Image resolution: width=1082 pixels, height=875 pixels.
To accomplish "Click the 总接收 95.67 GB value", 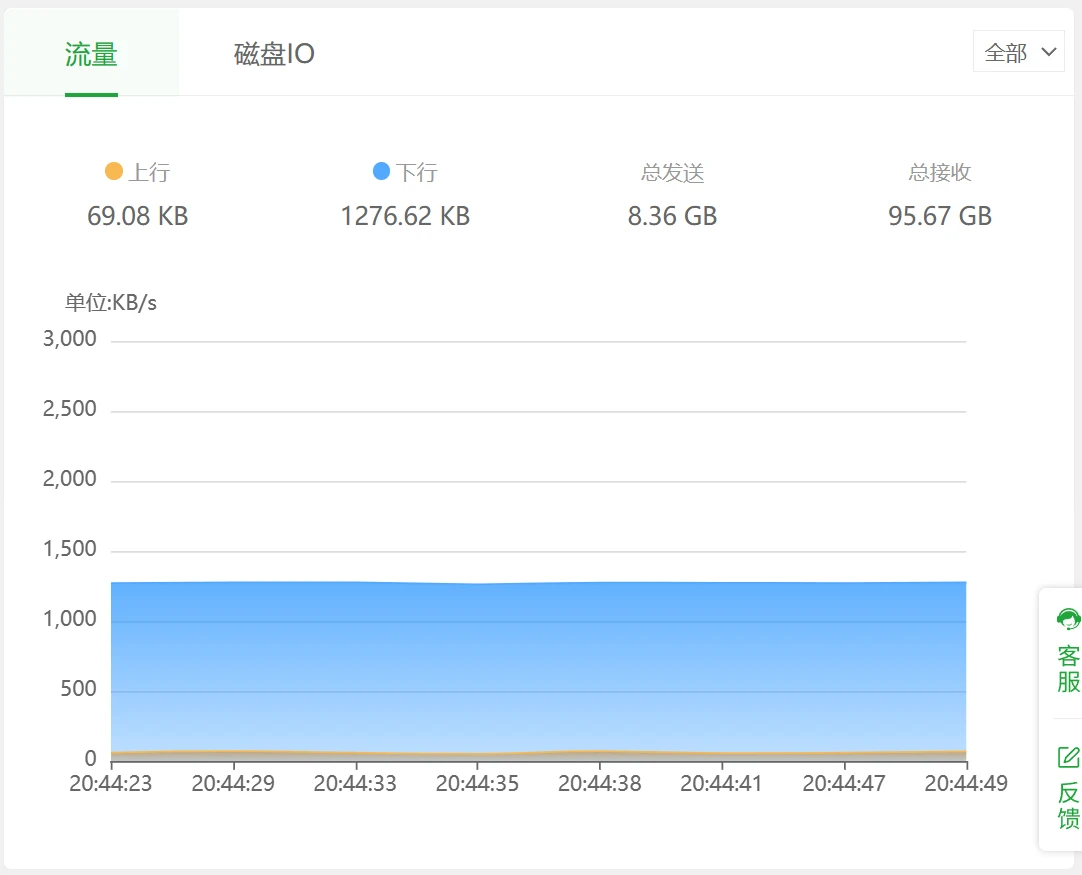I will tap(940, 216).
